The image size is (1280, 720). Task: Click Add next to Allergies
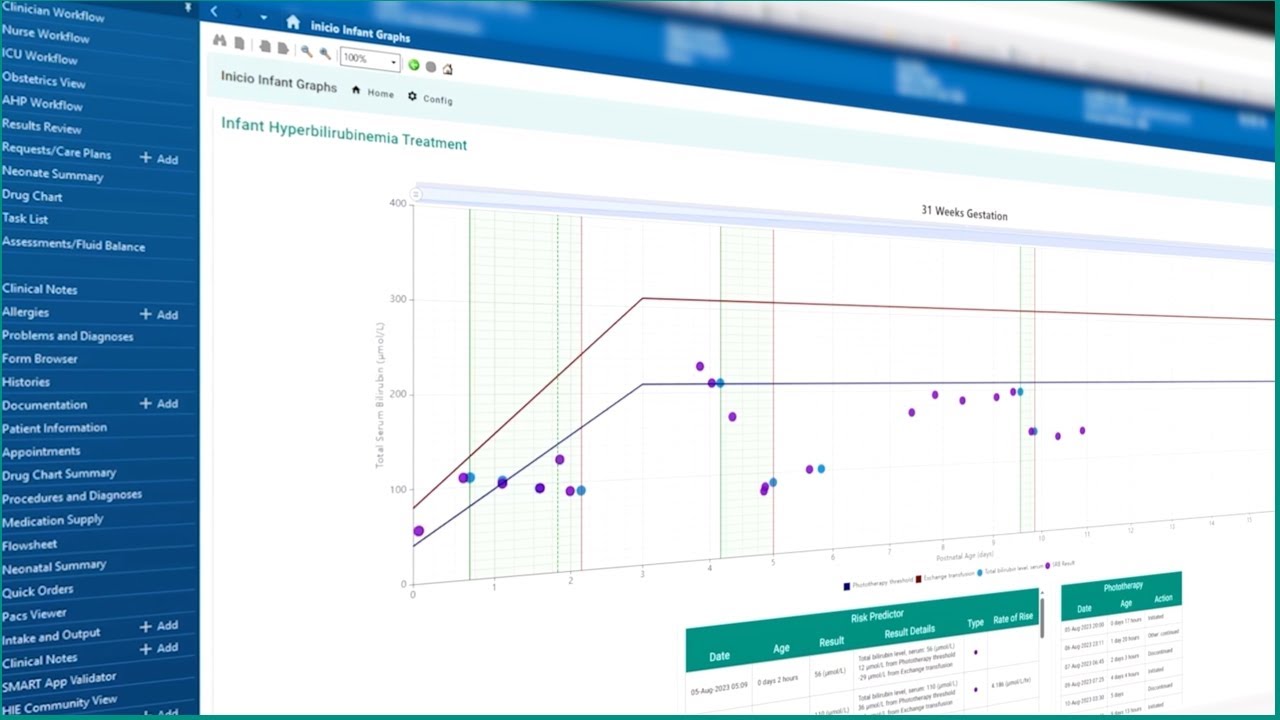click(159, 314)
